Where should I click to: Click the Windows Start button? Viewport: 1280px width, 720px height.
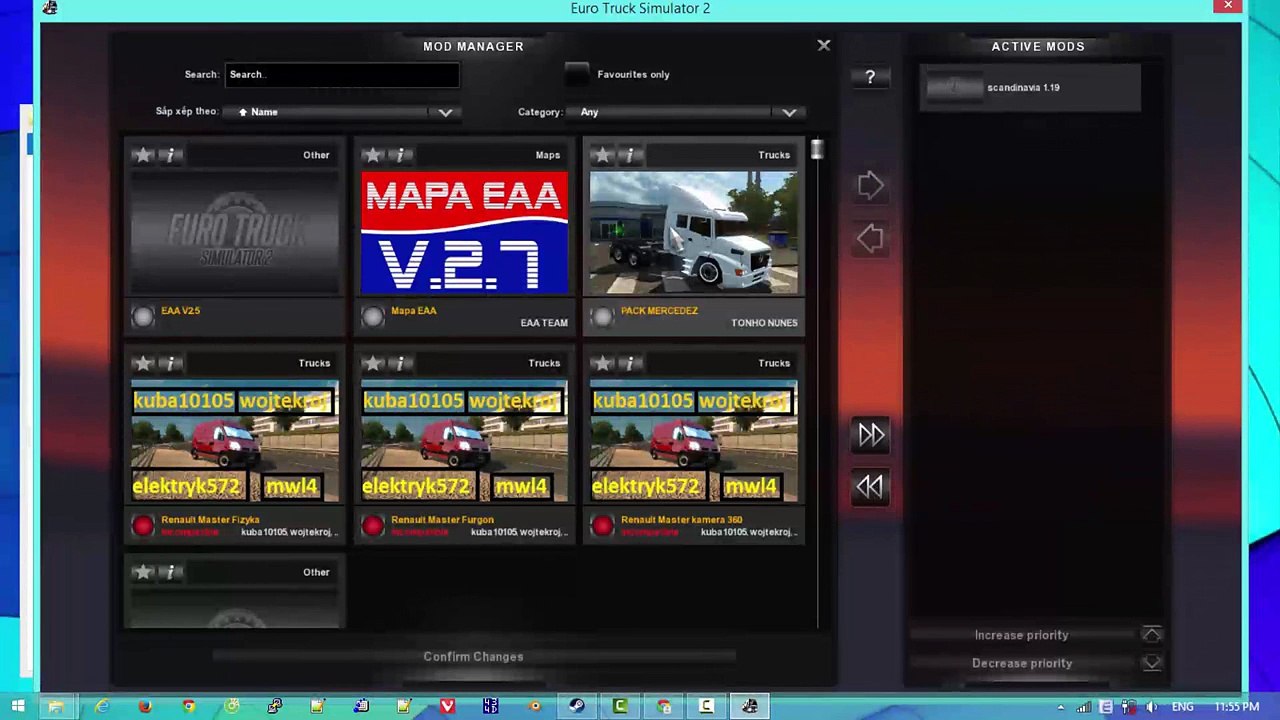(17, 706)
